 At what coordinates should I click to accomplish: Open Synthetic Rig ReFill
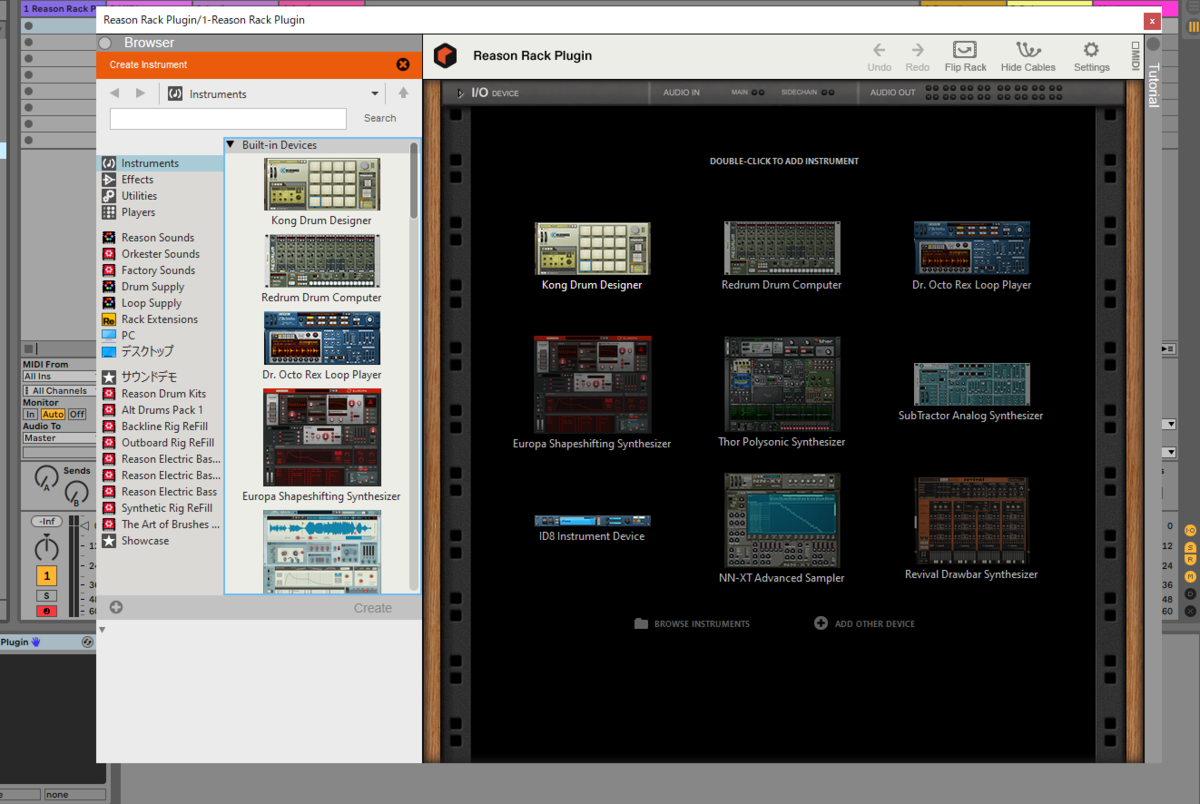pos(160,508)
